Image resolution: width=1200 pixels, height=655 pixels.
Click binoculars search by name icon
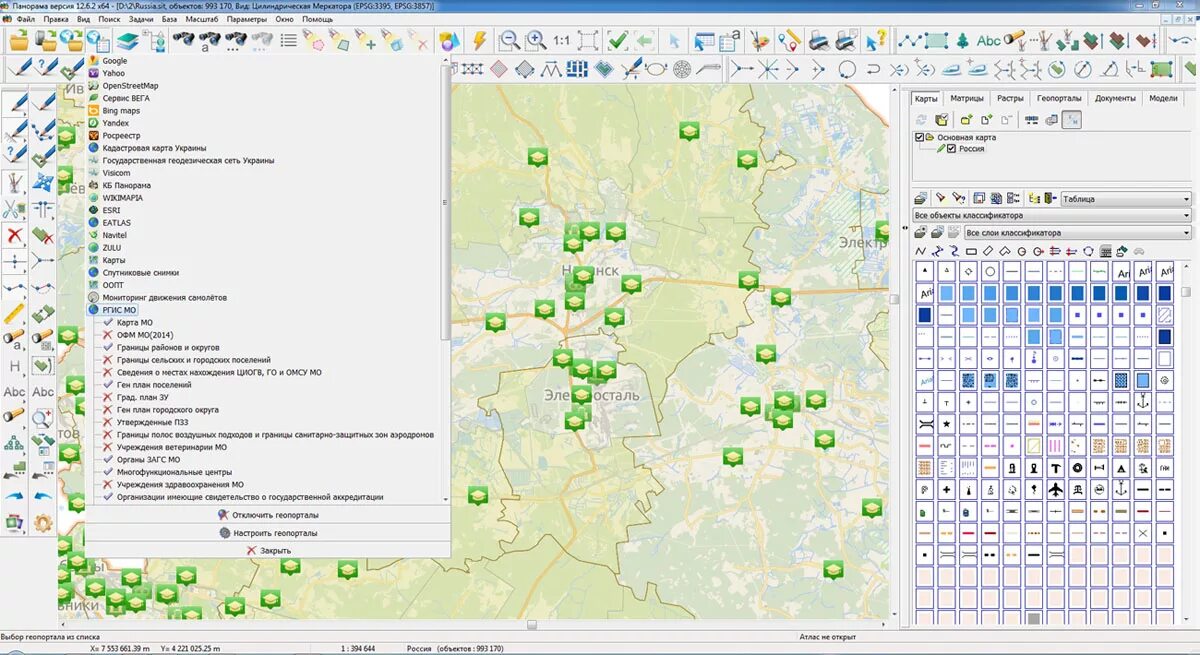(209, 40)
